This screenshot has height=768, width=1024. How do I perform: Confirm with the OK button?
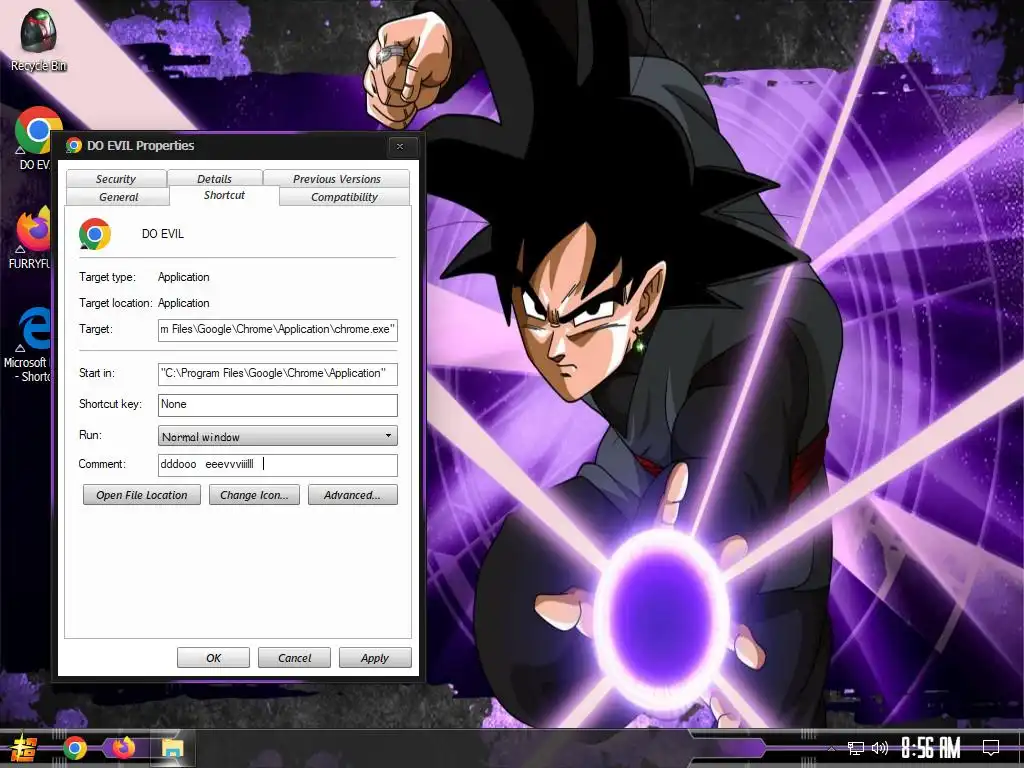214,658
